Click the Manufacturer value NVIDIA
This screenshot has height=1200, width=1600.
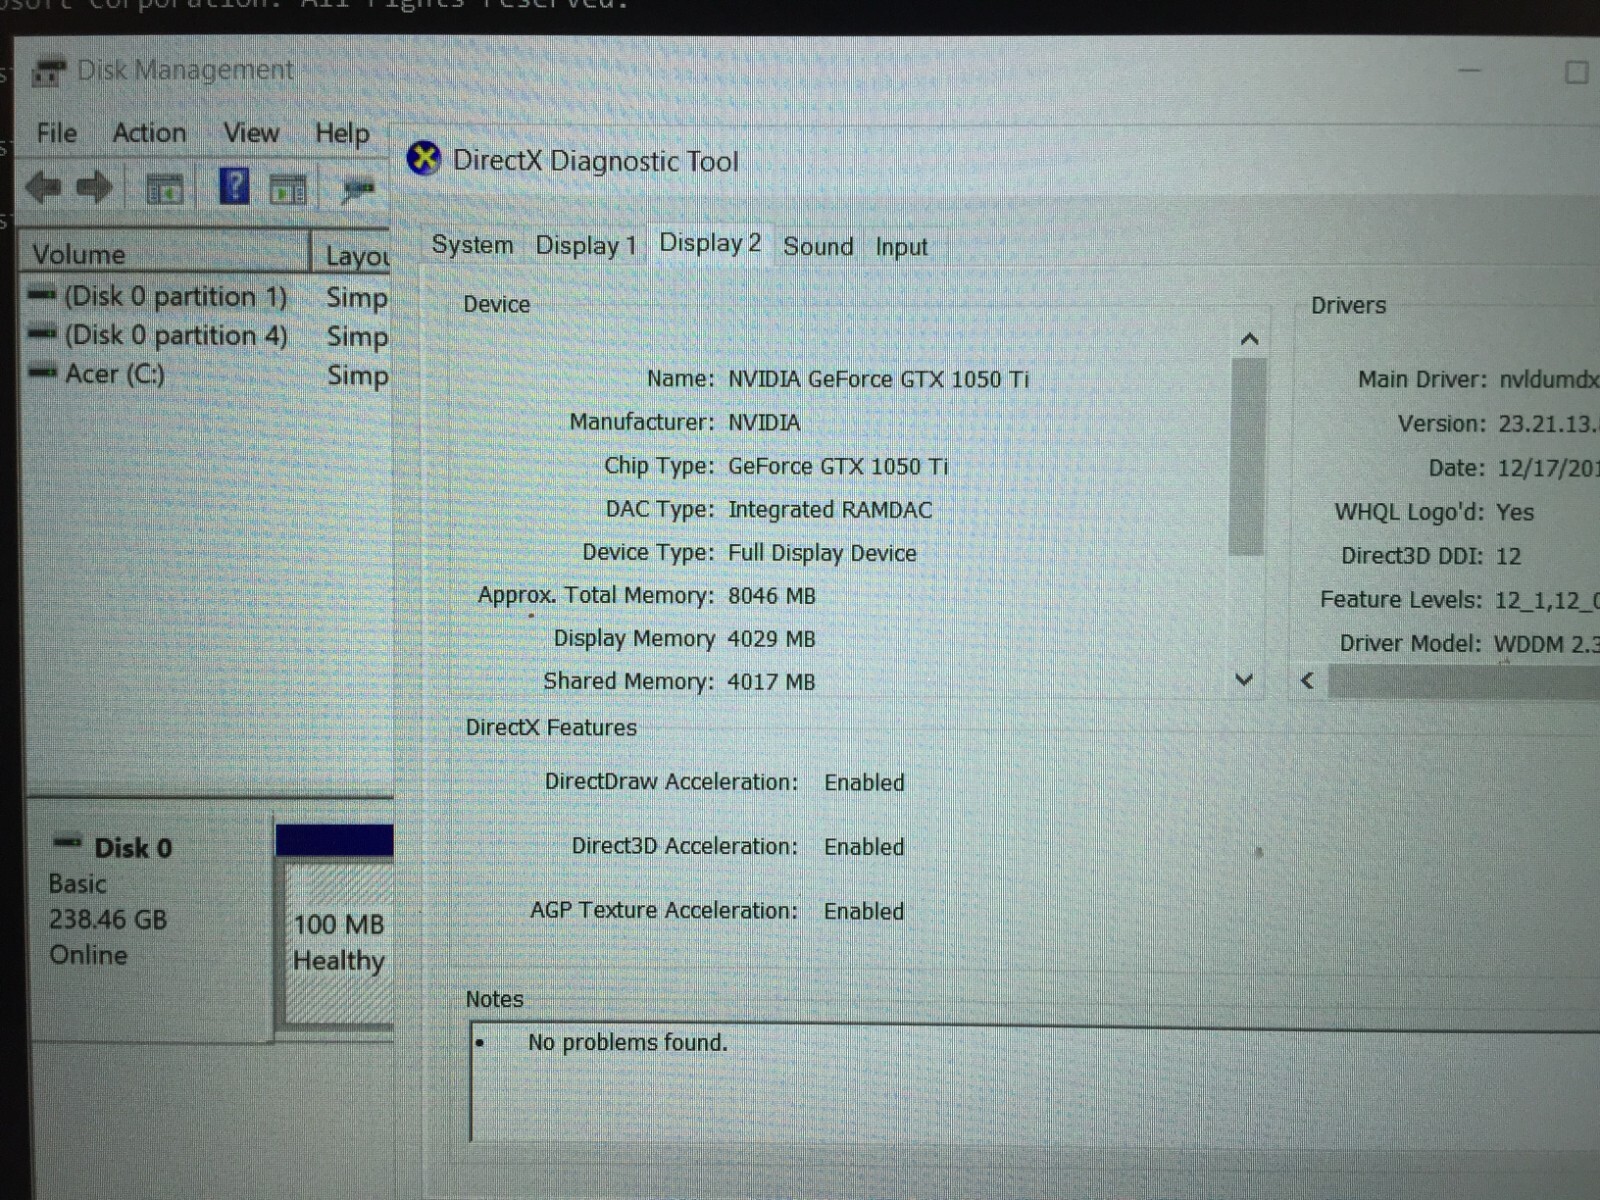(764, 423)
